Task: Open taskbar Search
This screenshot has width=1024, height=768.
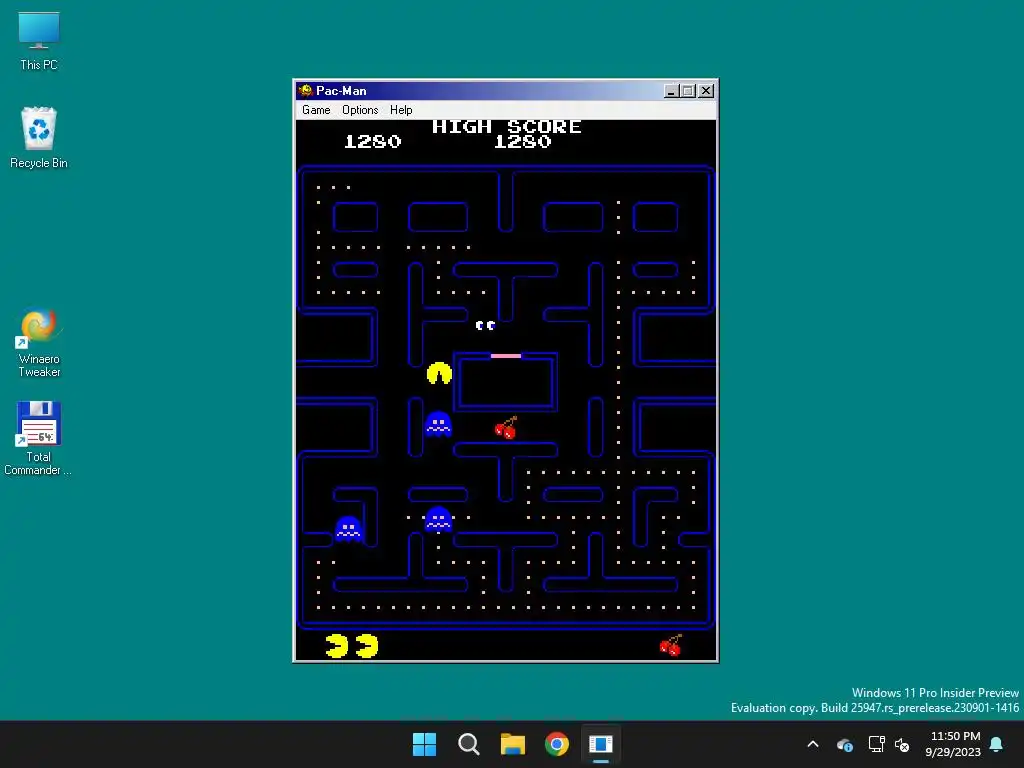Action: coord(468,744)
